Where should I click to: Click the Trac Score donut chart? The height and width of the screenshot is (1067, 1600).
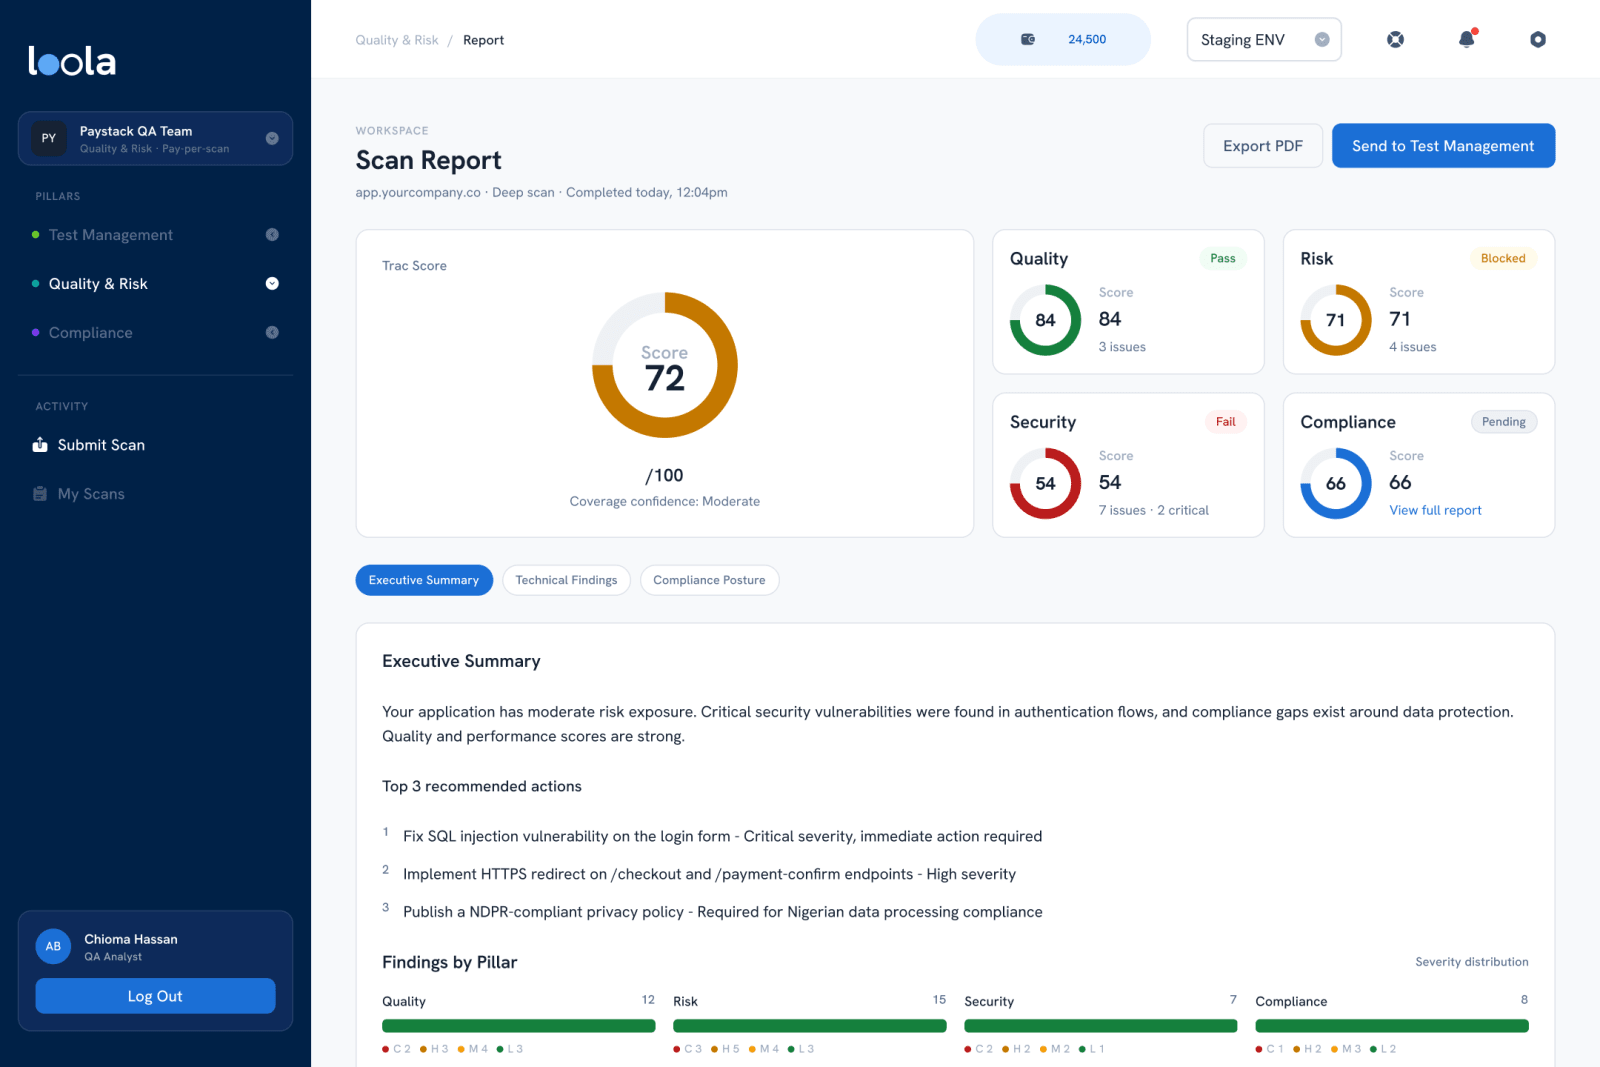tap(665, 365)
